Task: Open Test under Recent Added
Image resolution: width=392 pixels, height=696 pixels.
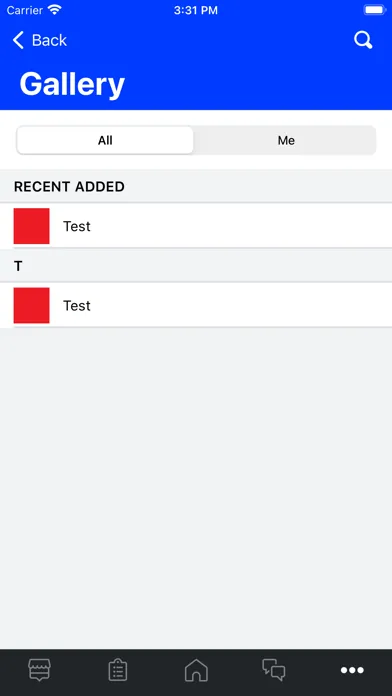Action: tap(196, 226)
